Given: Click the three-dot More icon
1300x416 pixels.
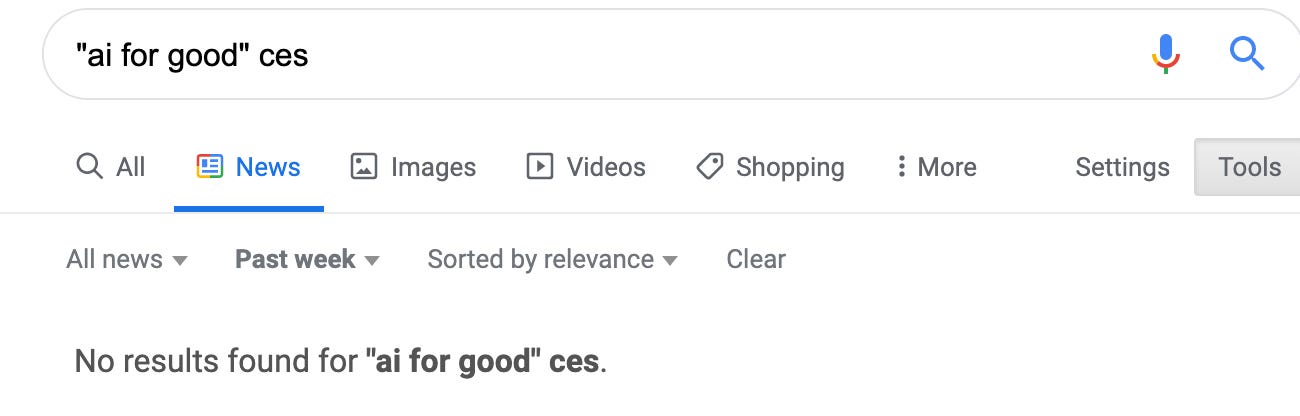Looking at the screenshot, I should coord(901,166).
